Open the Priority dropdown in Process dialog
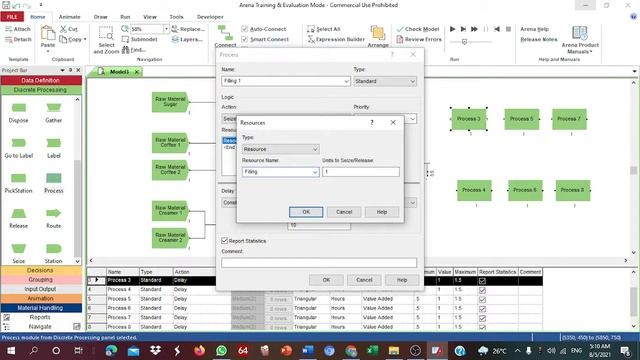Screen dimensions: 640x360 412,119
